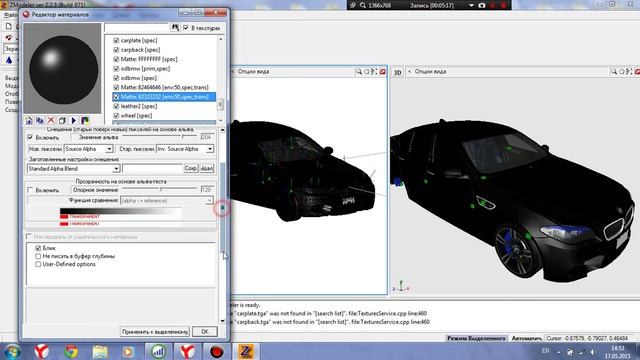
Task: Toggle the 'leather2 [spec]' material checkbox
Action: coord(116,106)
